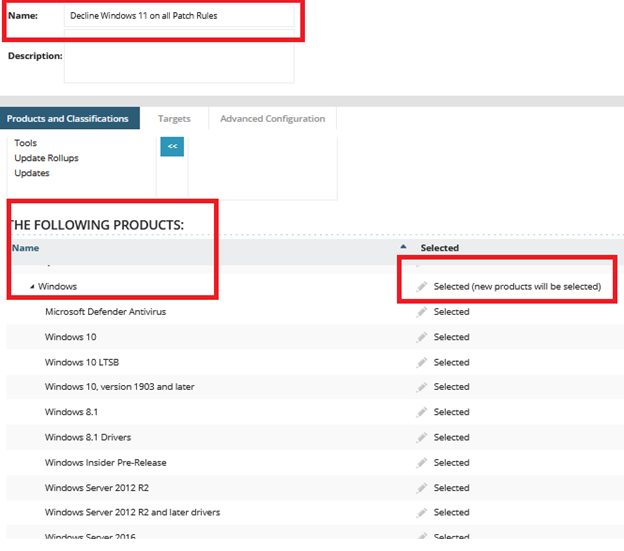
Task: Select the Microsoft Defender Antivirus row
Action: click(x=315, y=312)
